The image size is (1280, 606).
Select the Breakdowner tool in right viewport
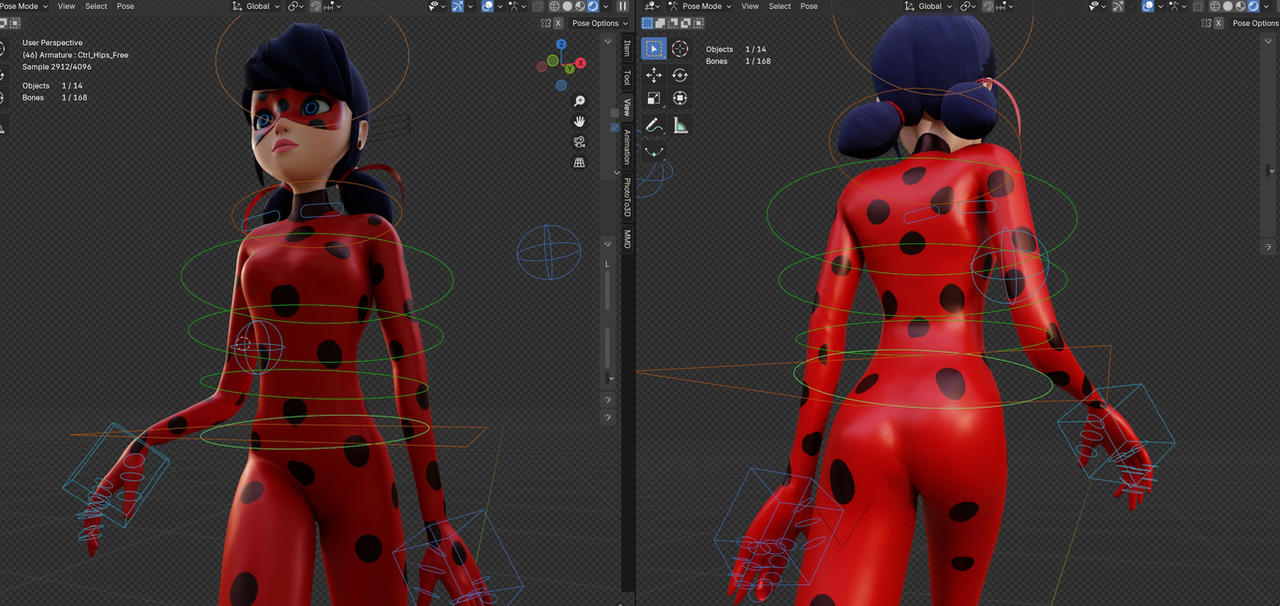click(653, 152)
